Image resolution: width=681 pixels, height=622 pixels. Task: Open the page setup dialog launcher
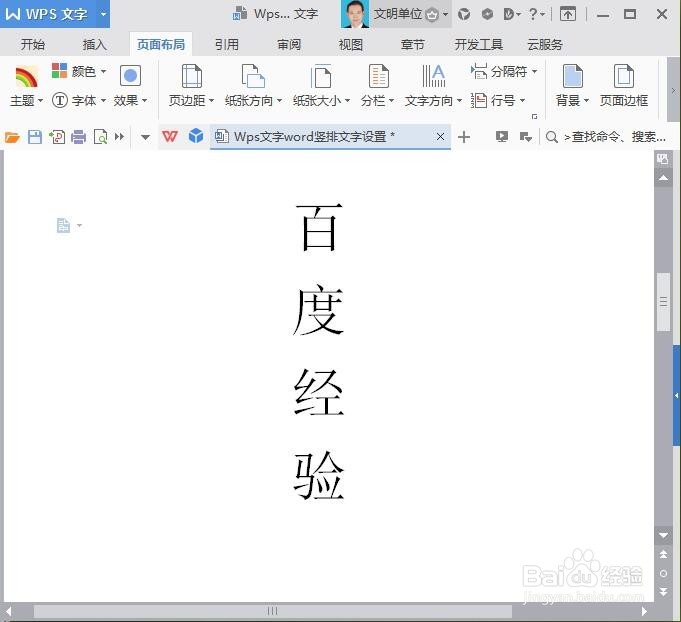(534, 116)
